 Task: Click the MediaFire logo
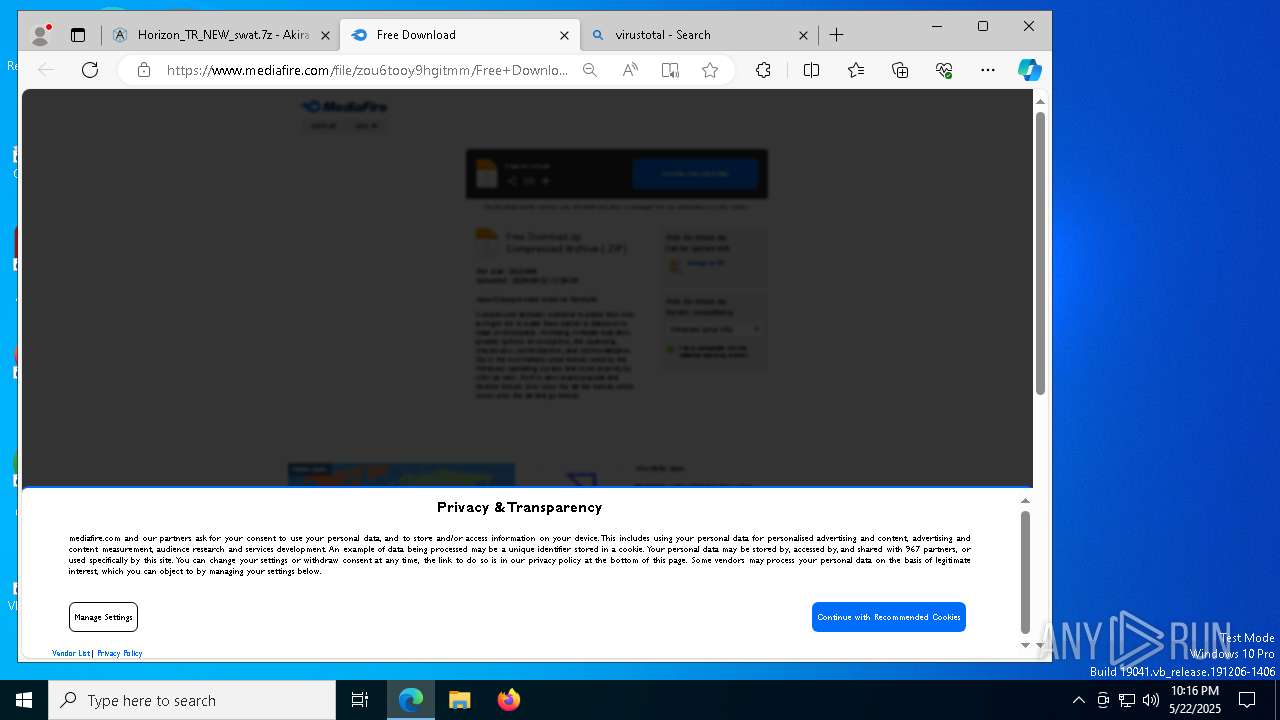click(x=345, y=106)
